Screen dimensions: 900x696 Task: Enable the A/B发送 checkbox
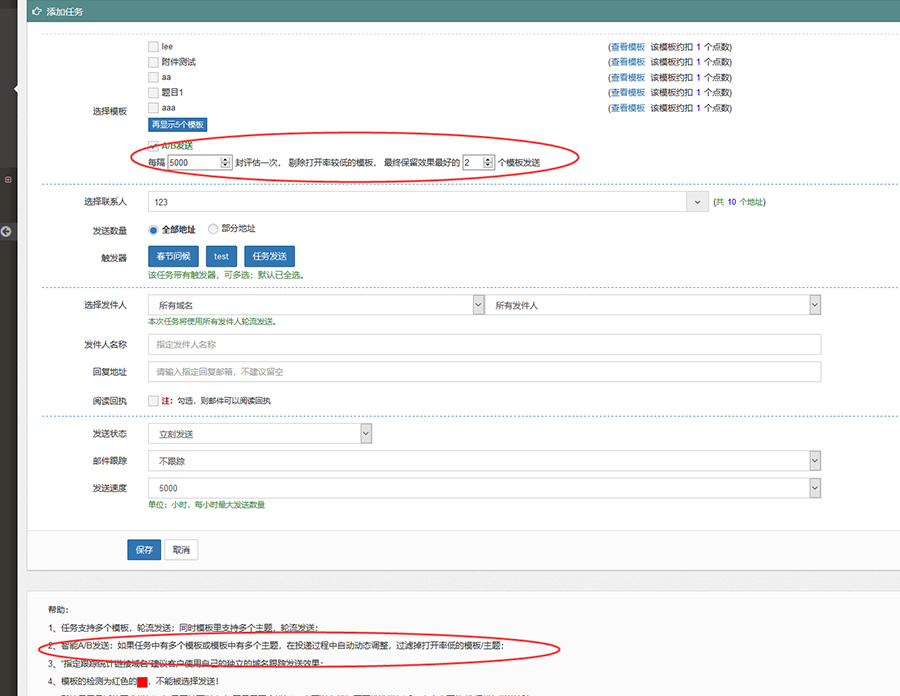(153, 145)
